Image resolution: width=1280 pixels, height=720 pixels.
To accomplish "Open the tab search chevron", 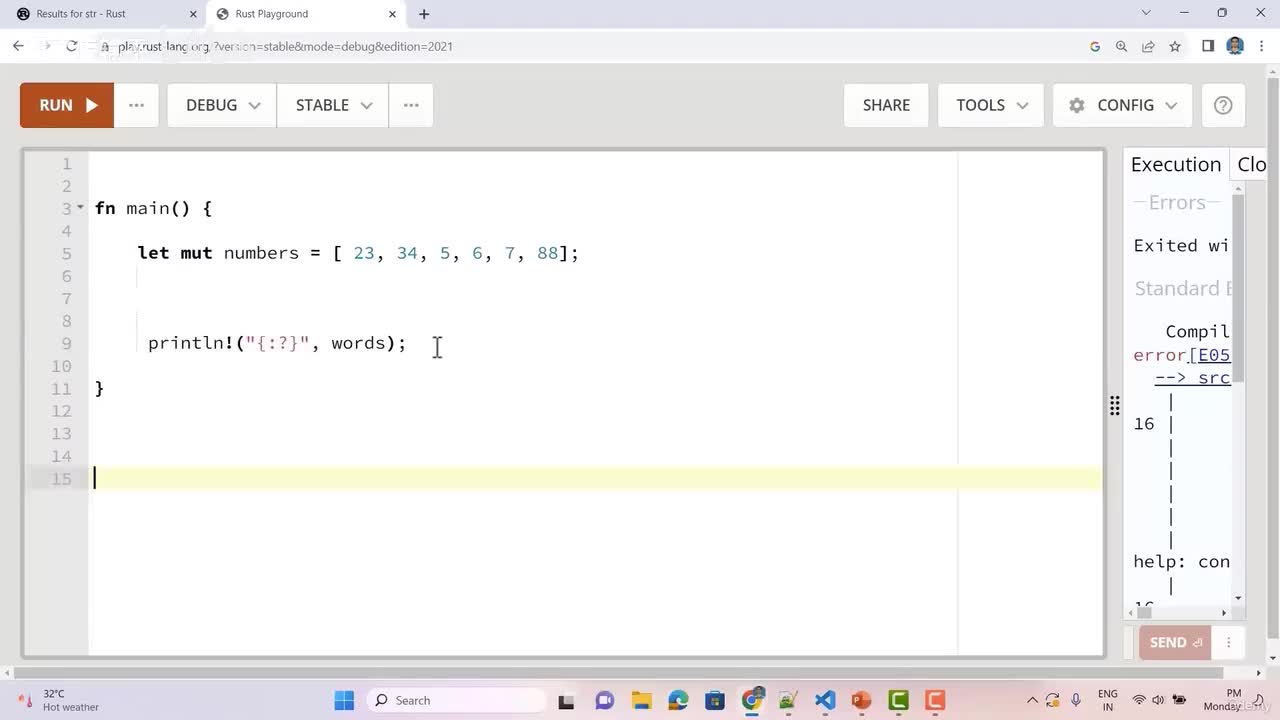I will (1146, 13).
